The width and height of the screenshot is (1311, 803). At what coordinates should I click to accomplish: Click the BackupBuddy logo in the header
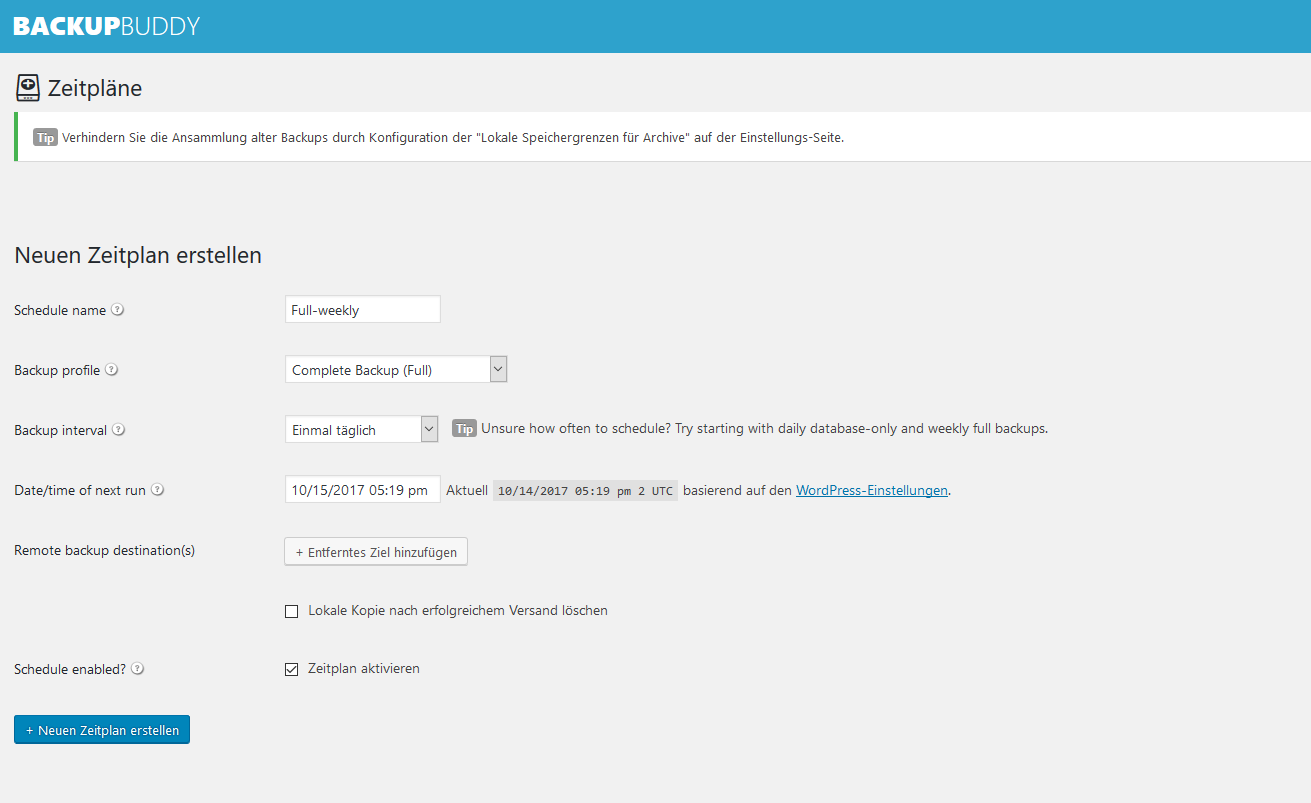(107, 26)
